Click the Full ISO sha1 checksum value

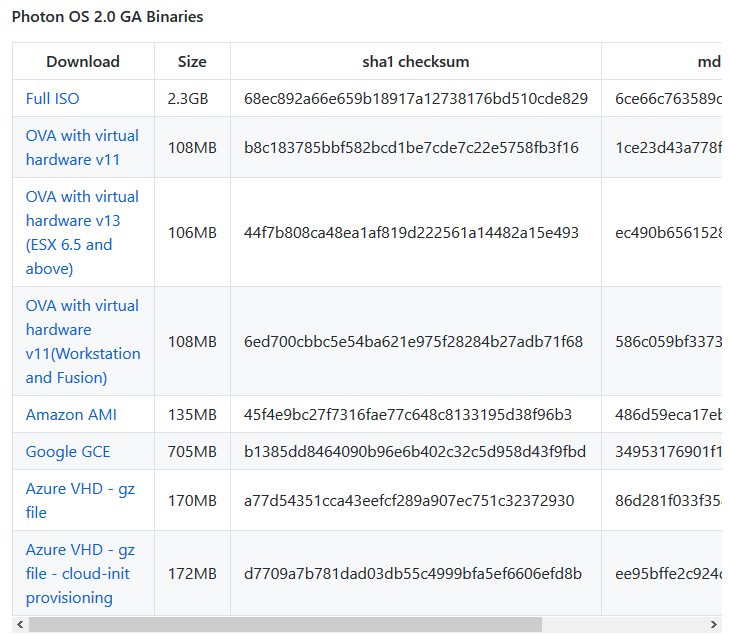coord(416,99)
